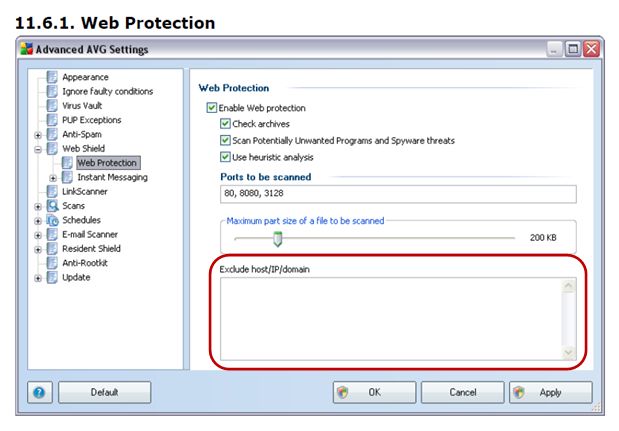Click the LinkScanner page icon
619x431 pixels.
pyautogui.click(x=52, y=191)
